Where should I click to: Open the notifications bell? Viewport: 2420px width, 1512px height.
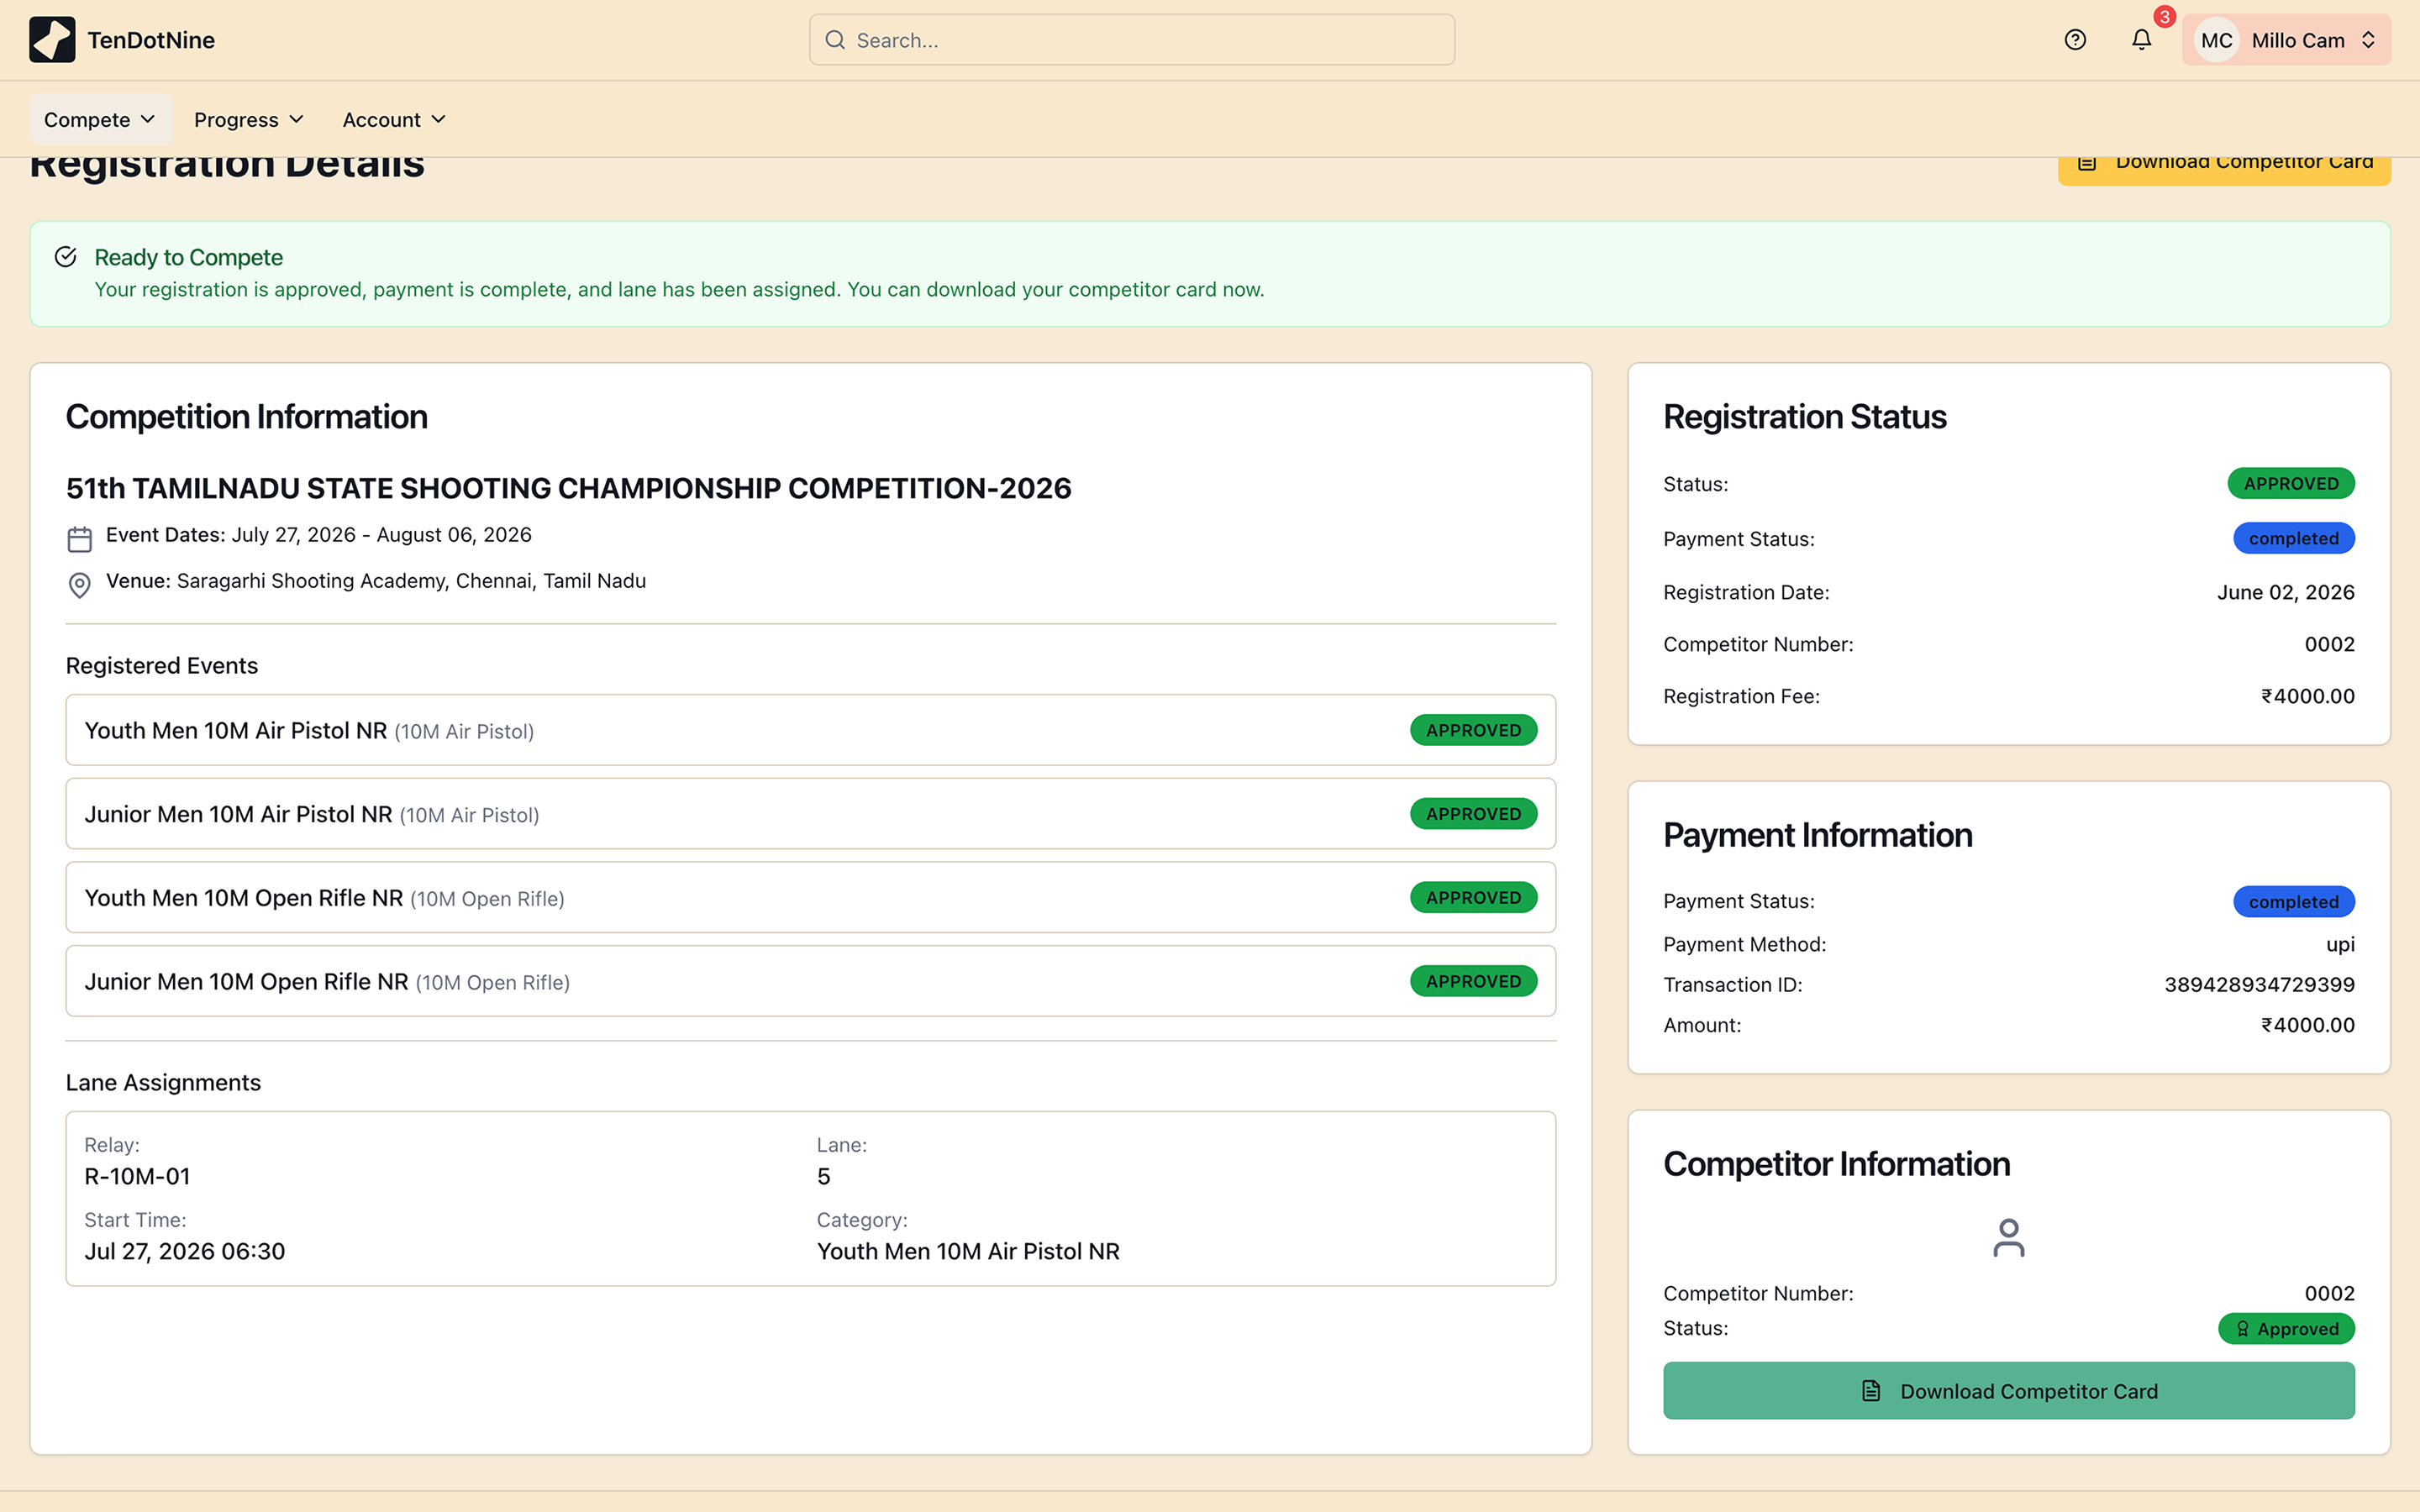pos(2141,40)
